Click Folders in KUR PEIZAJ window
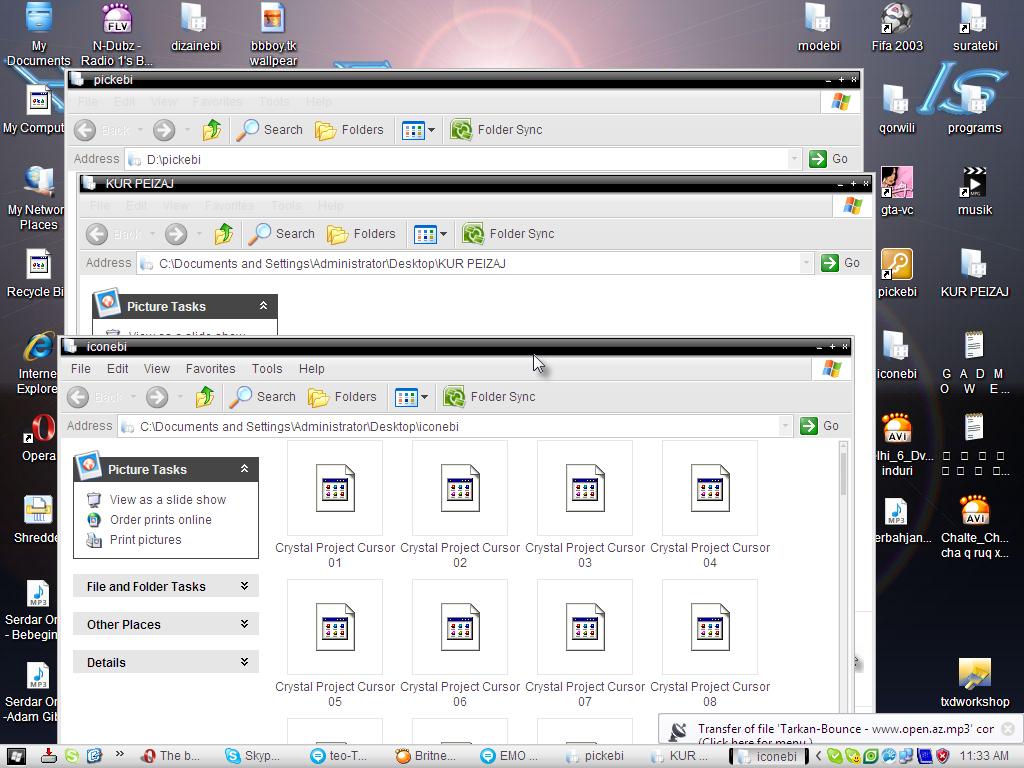1024x768 pixels. [x=362, y=234]
